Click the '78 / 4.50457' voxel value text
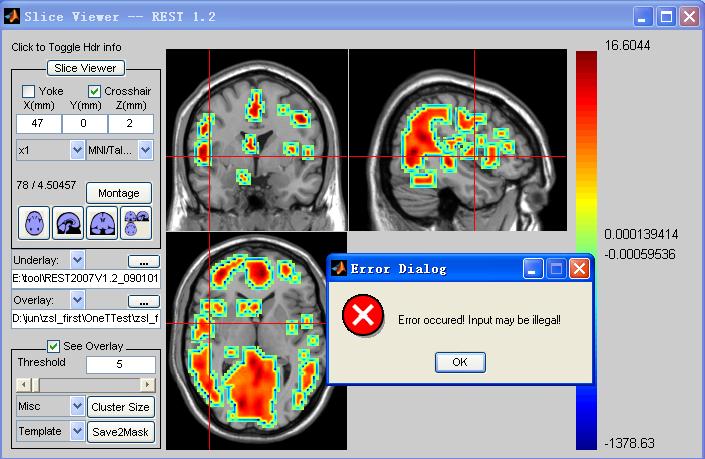Image resolution: width=705 pixels, height=459 pixels. click(46, 185)
